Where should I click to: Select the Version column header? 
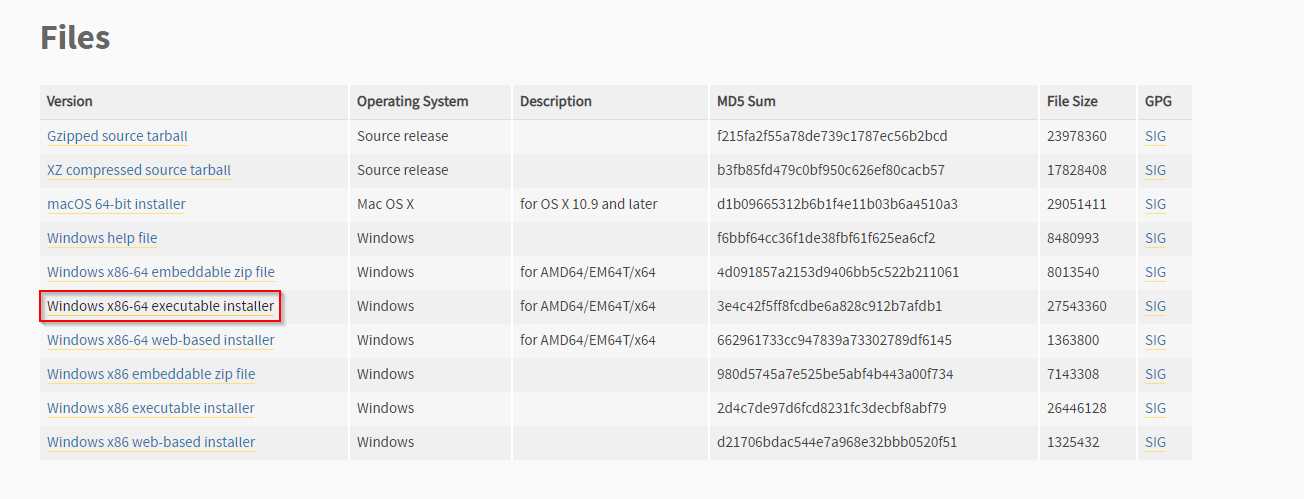click(70, 101)
